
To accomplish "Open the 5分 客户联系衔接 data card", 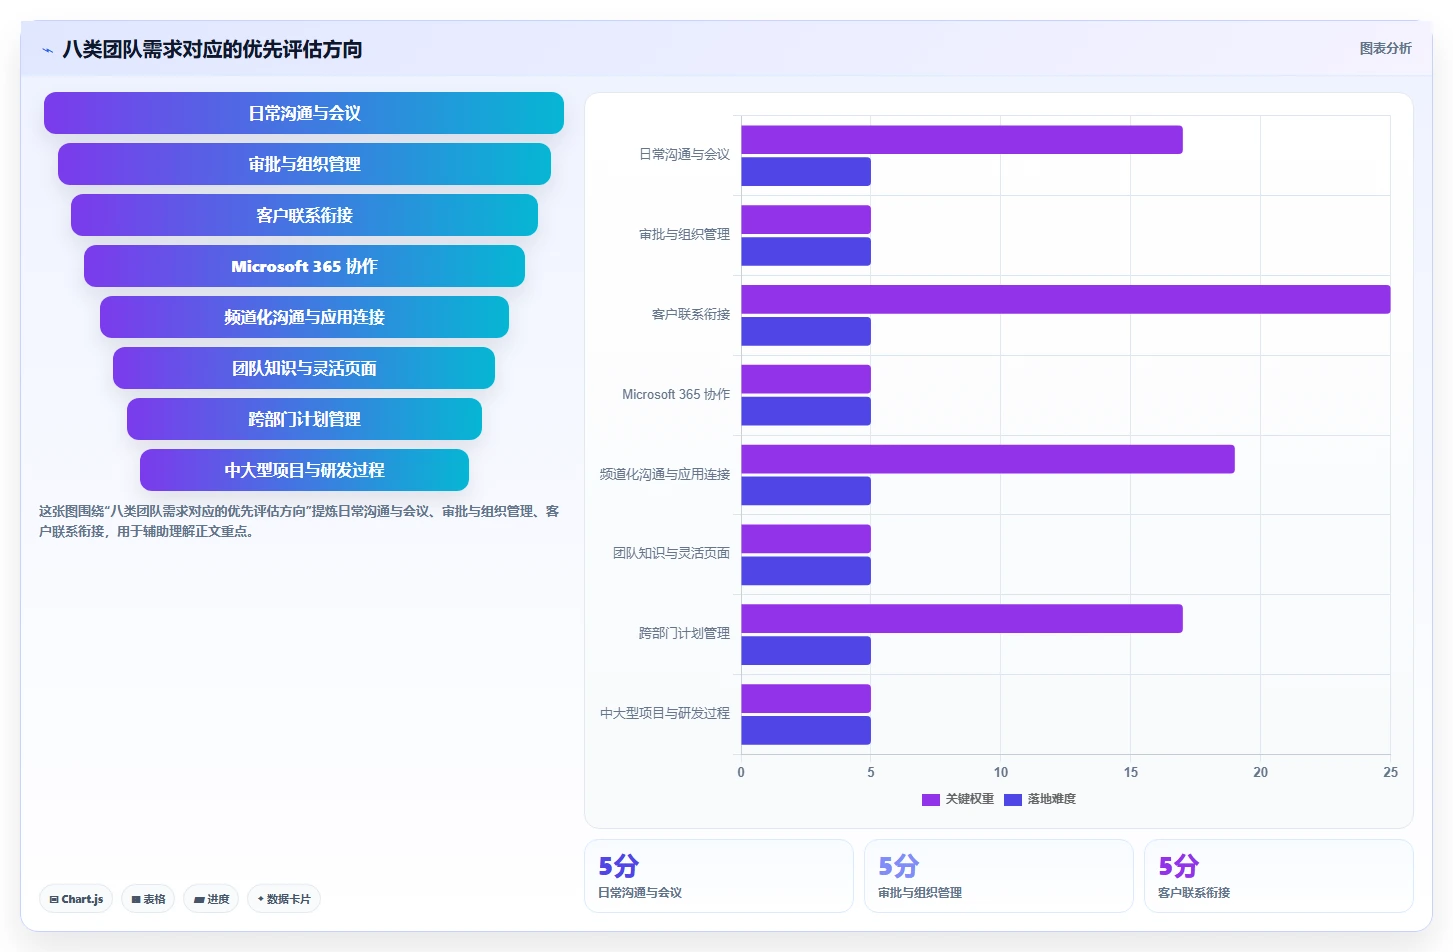I will (1279, 876).
